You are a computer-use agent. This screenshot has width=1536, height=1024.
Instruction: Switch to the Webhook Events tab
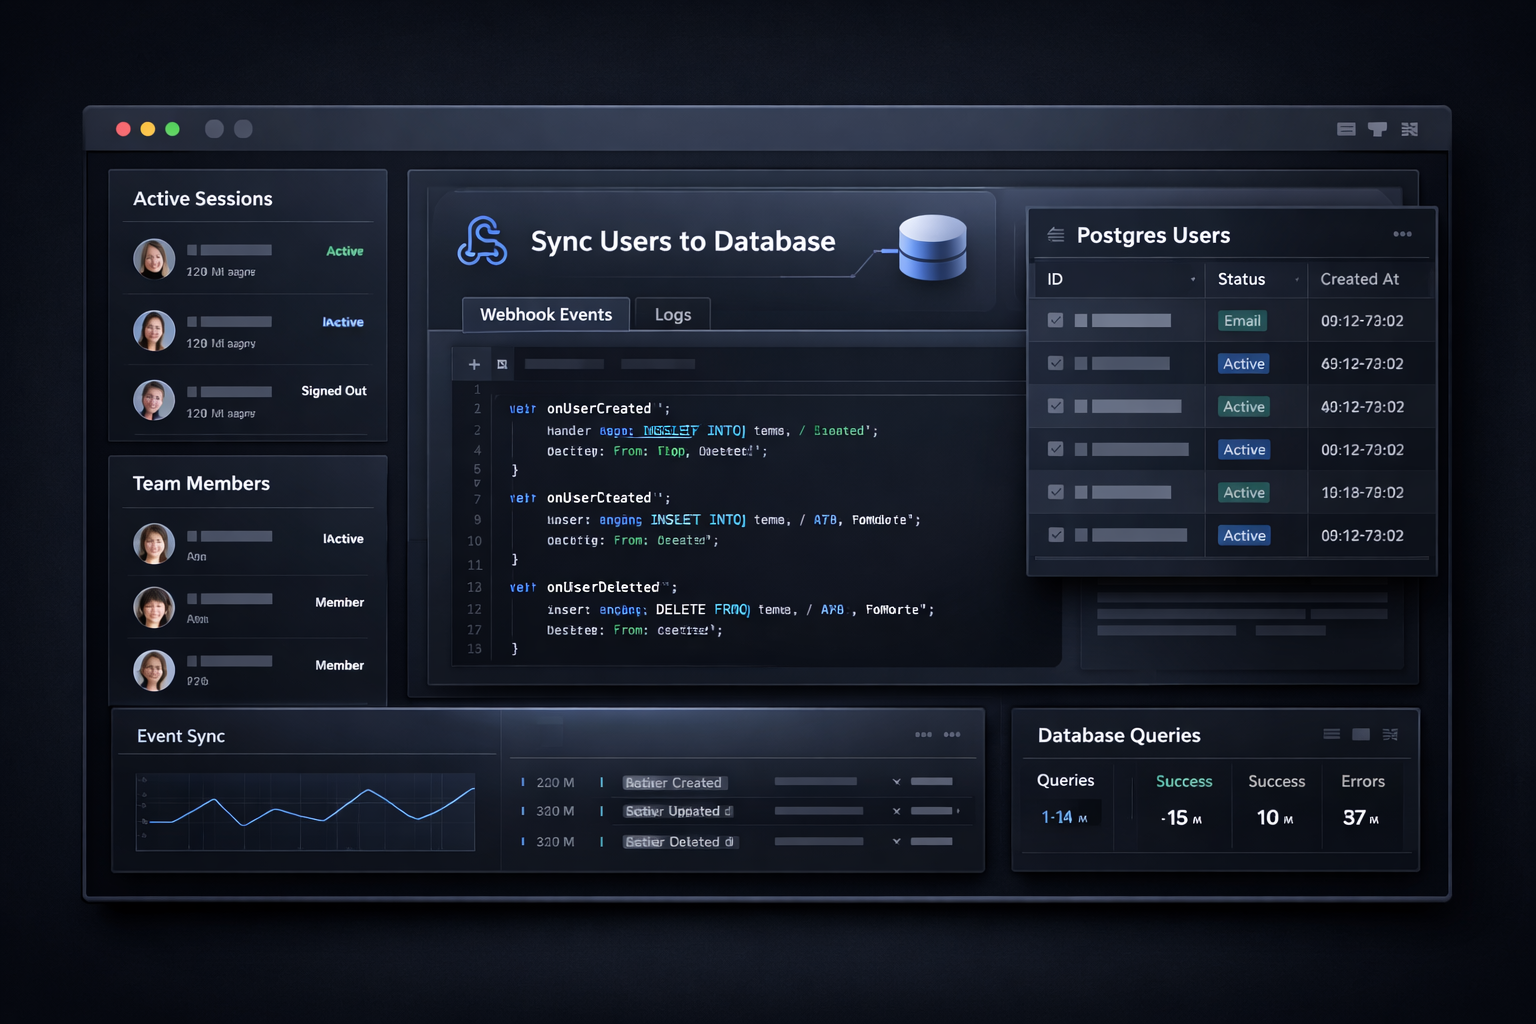click(546, 314)
